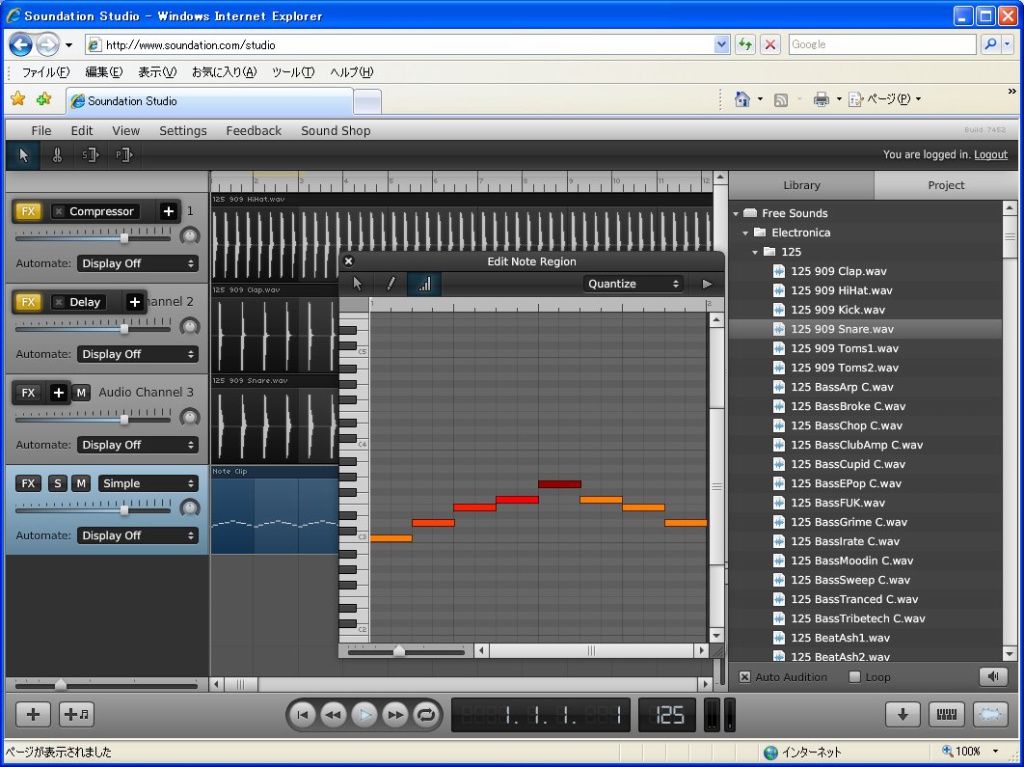Viewport: 1024px width, 767px height.
Task: Click the speaker audition button in library
Action: (993, 677)
